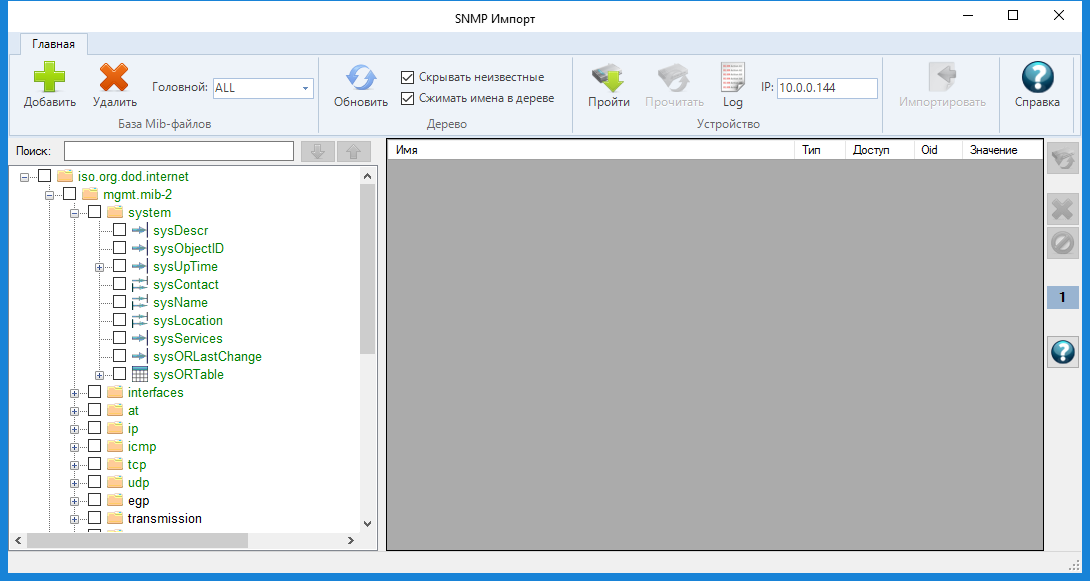The image size is (1090, 581).
Task: Toggle Сжимать имена в дереве checkbox
Action: tap(408, 98)
